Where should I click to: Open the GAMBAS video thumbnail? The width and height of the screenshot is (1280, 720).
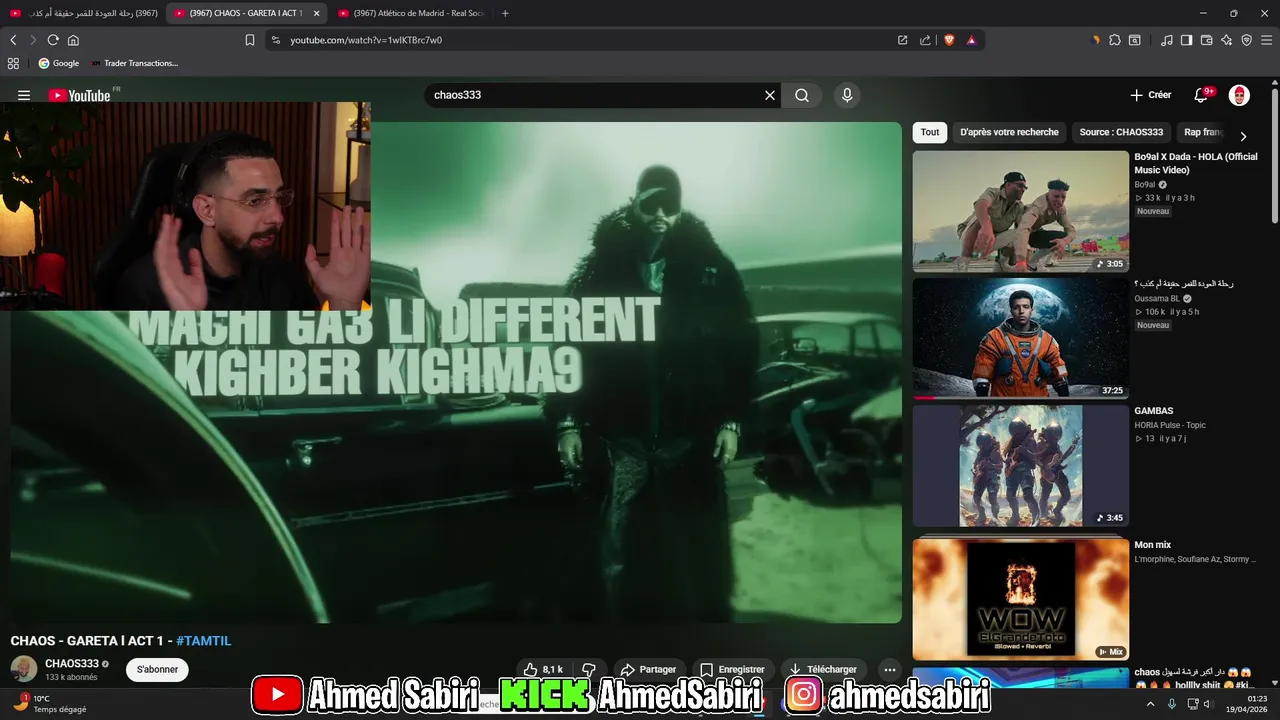tap(1020, 465)
